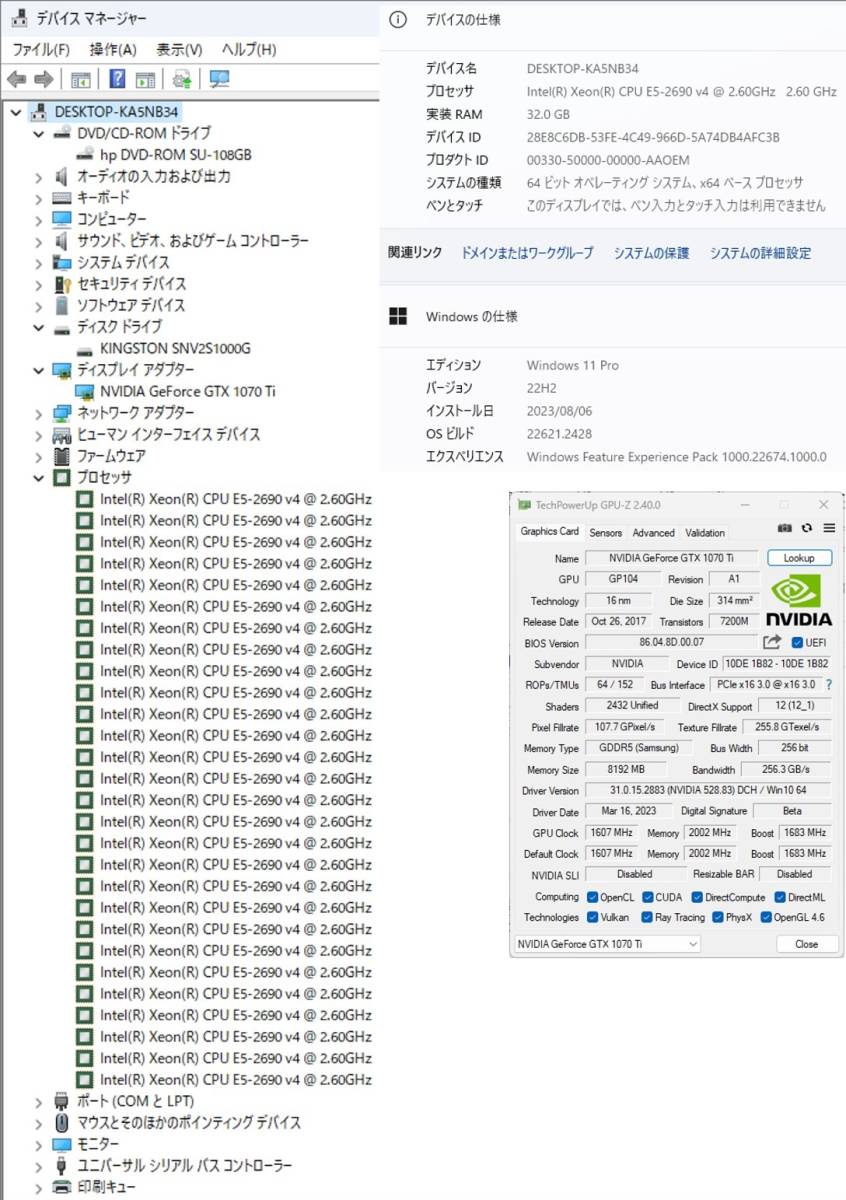Screen dimensions: 846x1200
Task: Expand the ネットワーク アダプター node
Action: pyautogui.click(x=39, y=413)
